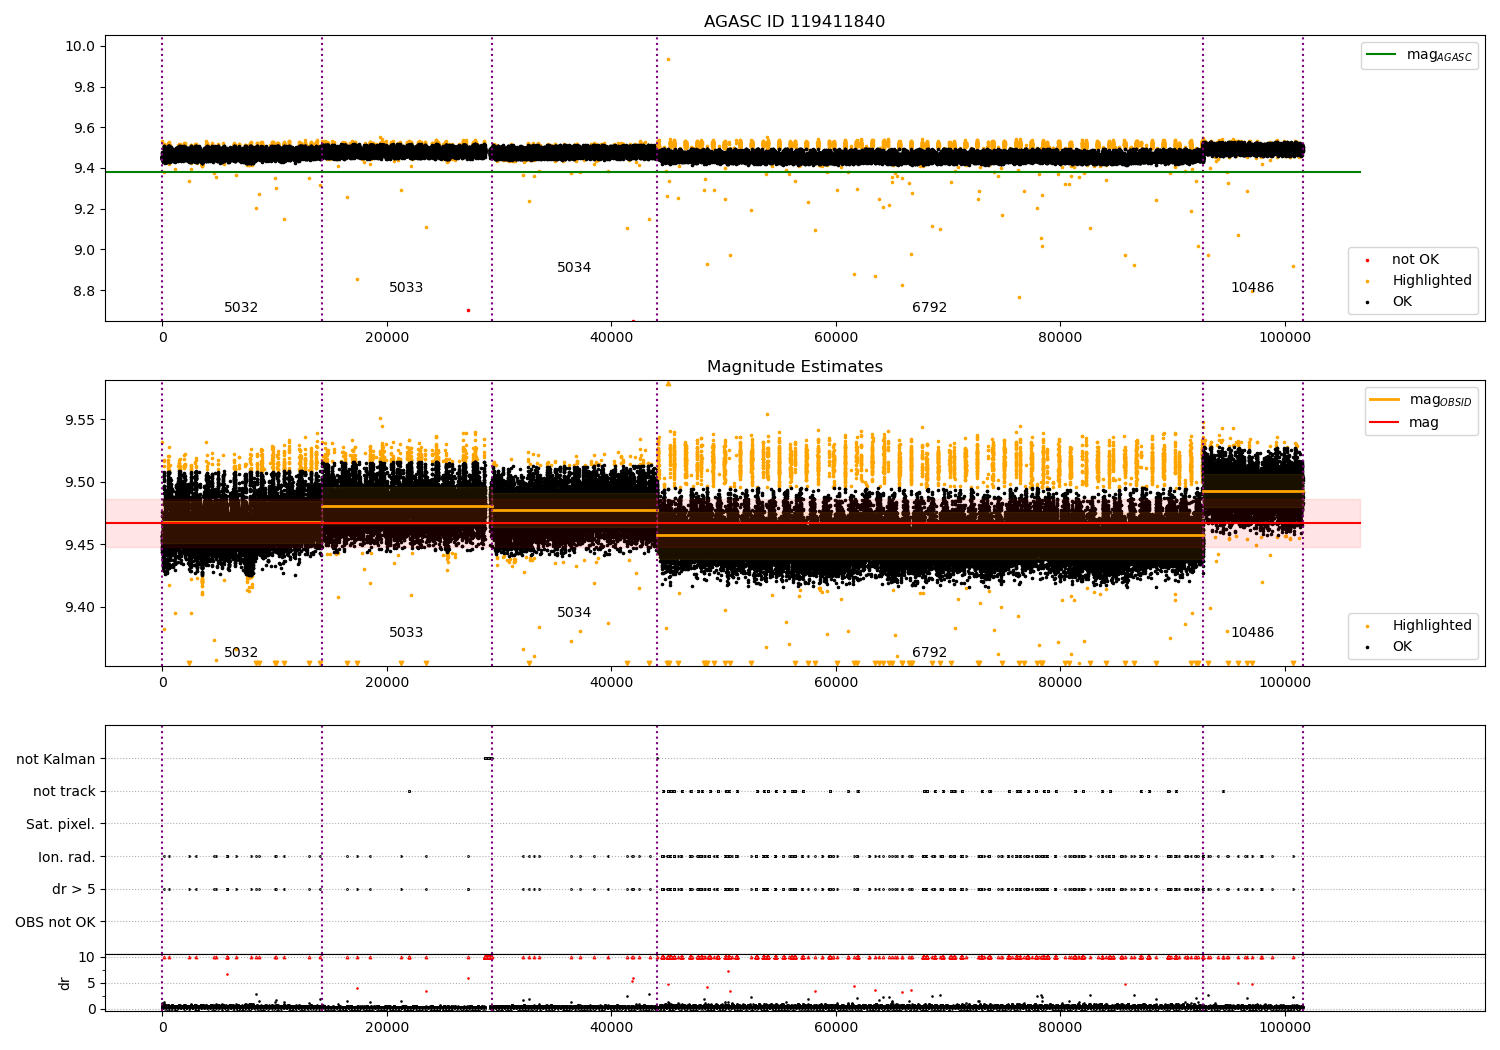This screenshot has height=1050, width=1500.
Task: Select OBSID label 6792 in Magnitude Estimates plot
Action: coord(929,653)
